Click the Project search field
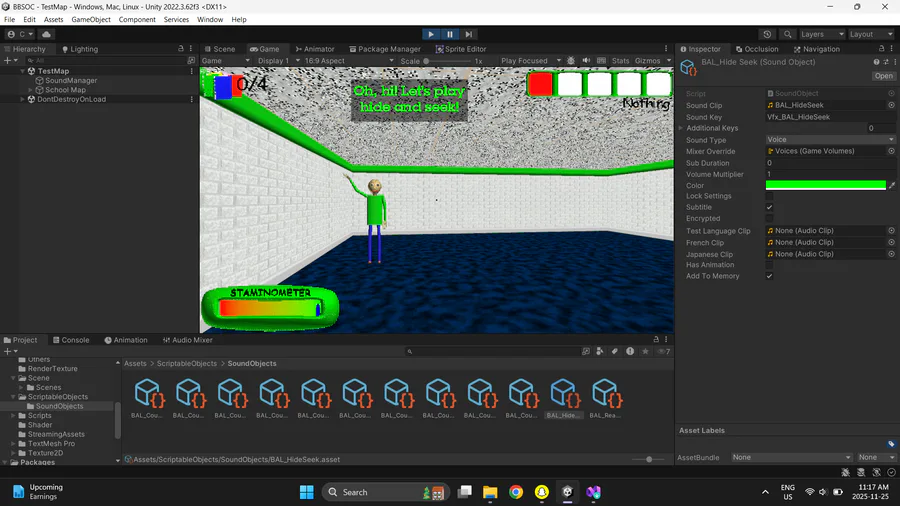The width and height of the screenshot is (900, 506). (492, 352)
